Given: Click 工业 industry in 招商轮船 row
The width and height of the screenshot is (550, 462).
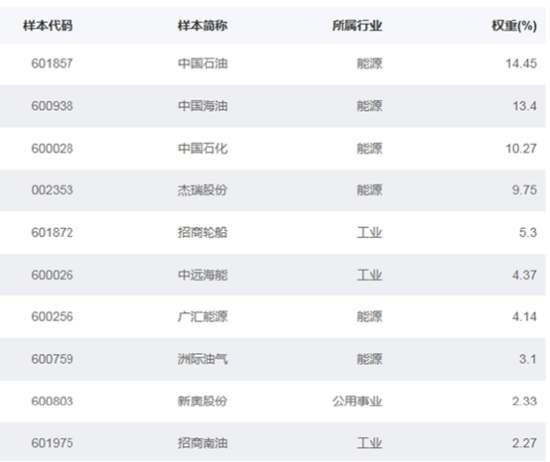Looking at the screenshot, I should click(369, 233).
